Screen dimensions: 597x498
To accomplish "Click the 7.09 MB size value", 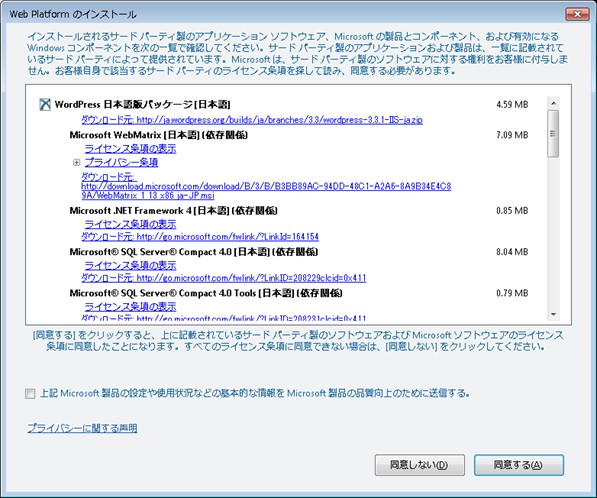I will click(512, 135).
